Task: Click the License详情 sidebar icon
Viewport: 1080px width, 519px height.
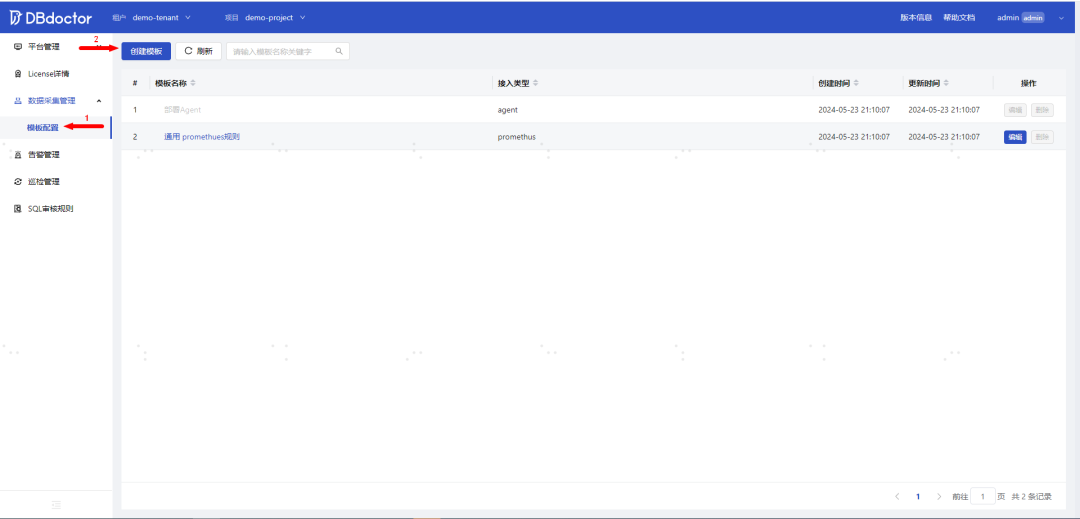Action: pyautogui.click(x=18, y=74)
